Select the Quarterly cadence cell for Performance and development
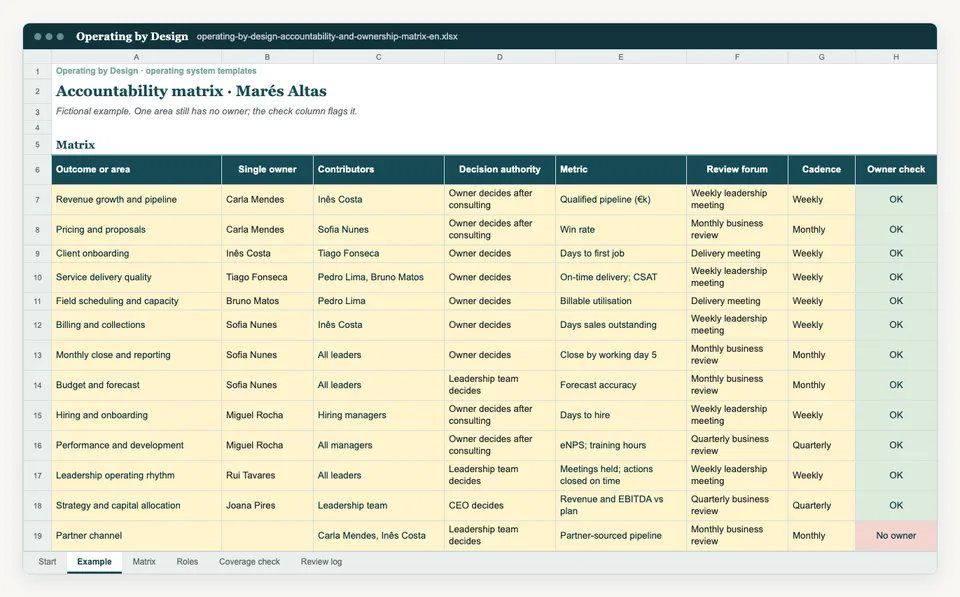 (821, 445)
